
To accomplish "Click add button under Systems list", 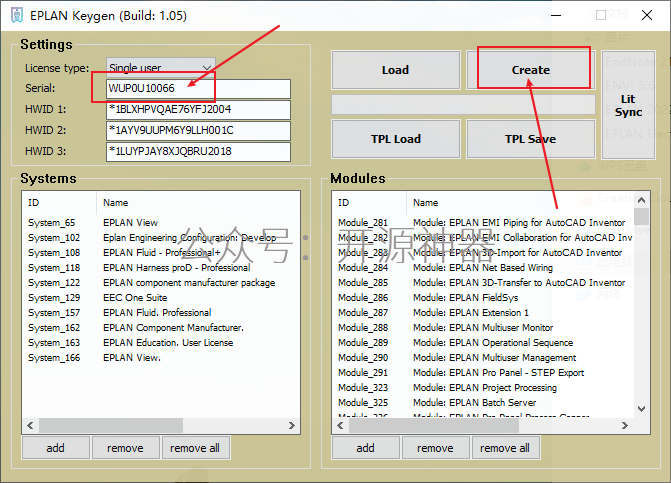I will point(56,448).
